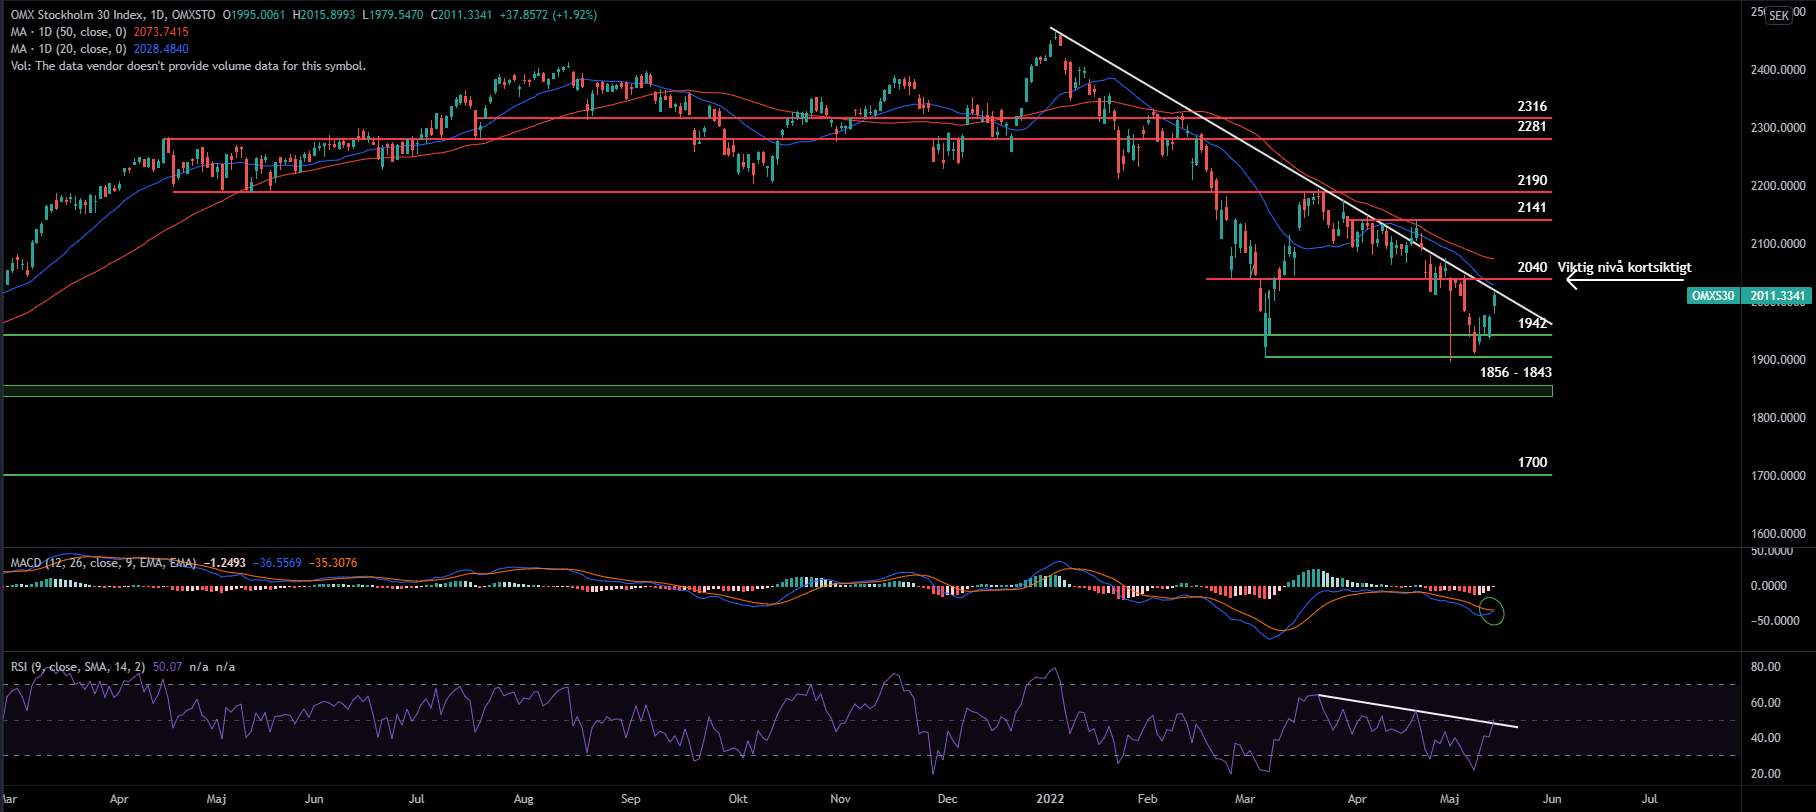
Task: Open the SEK currency selector
Action: pos(1778,16)
